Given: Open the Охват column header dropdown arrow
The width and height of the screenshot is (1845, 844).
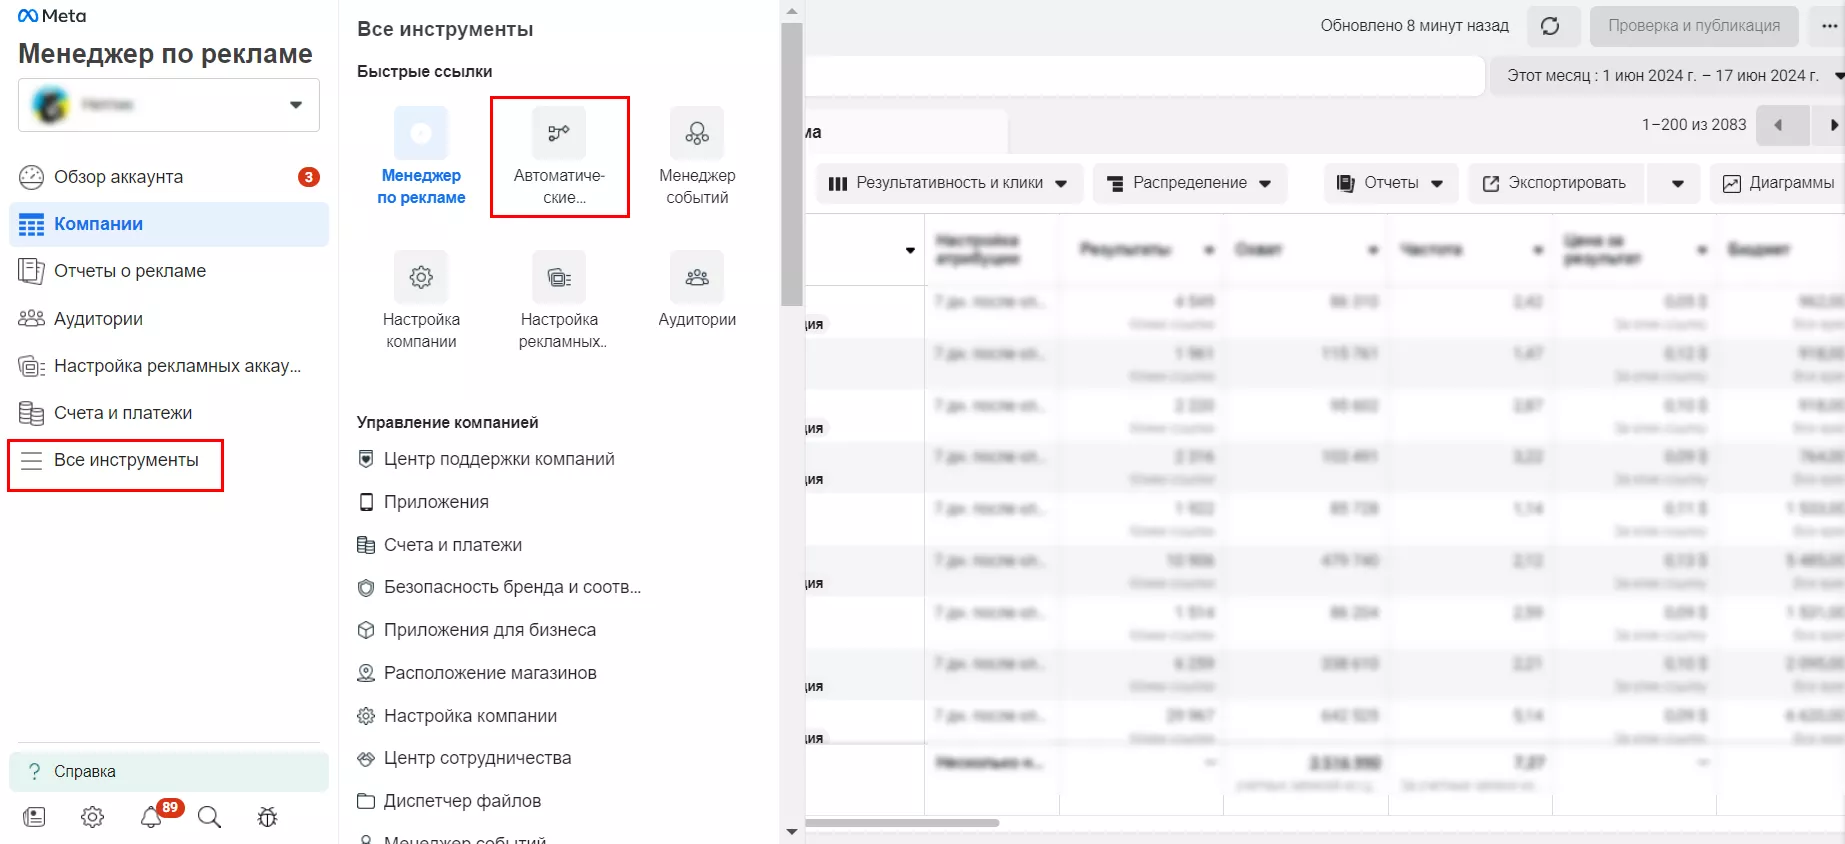Looking at the screenshot, I should coord(1373,250).
